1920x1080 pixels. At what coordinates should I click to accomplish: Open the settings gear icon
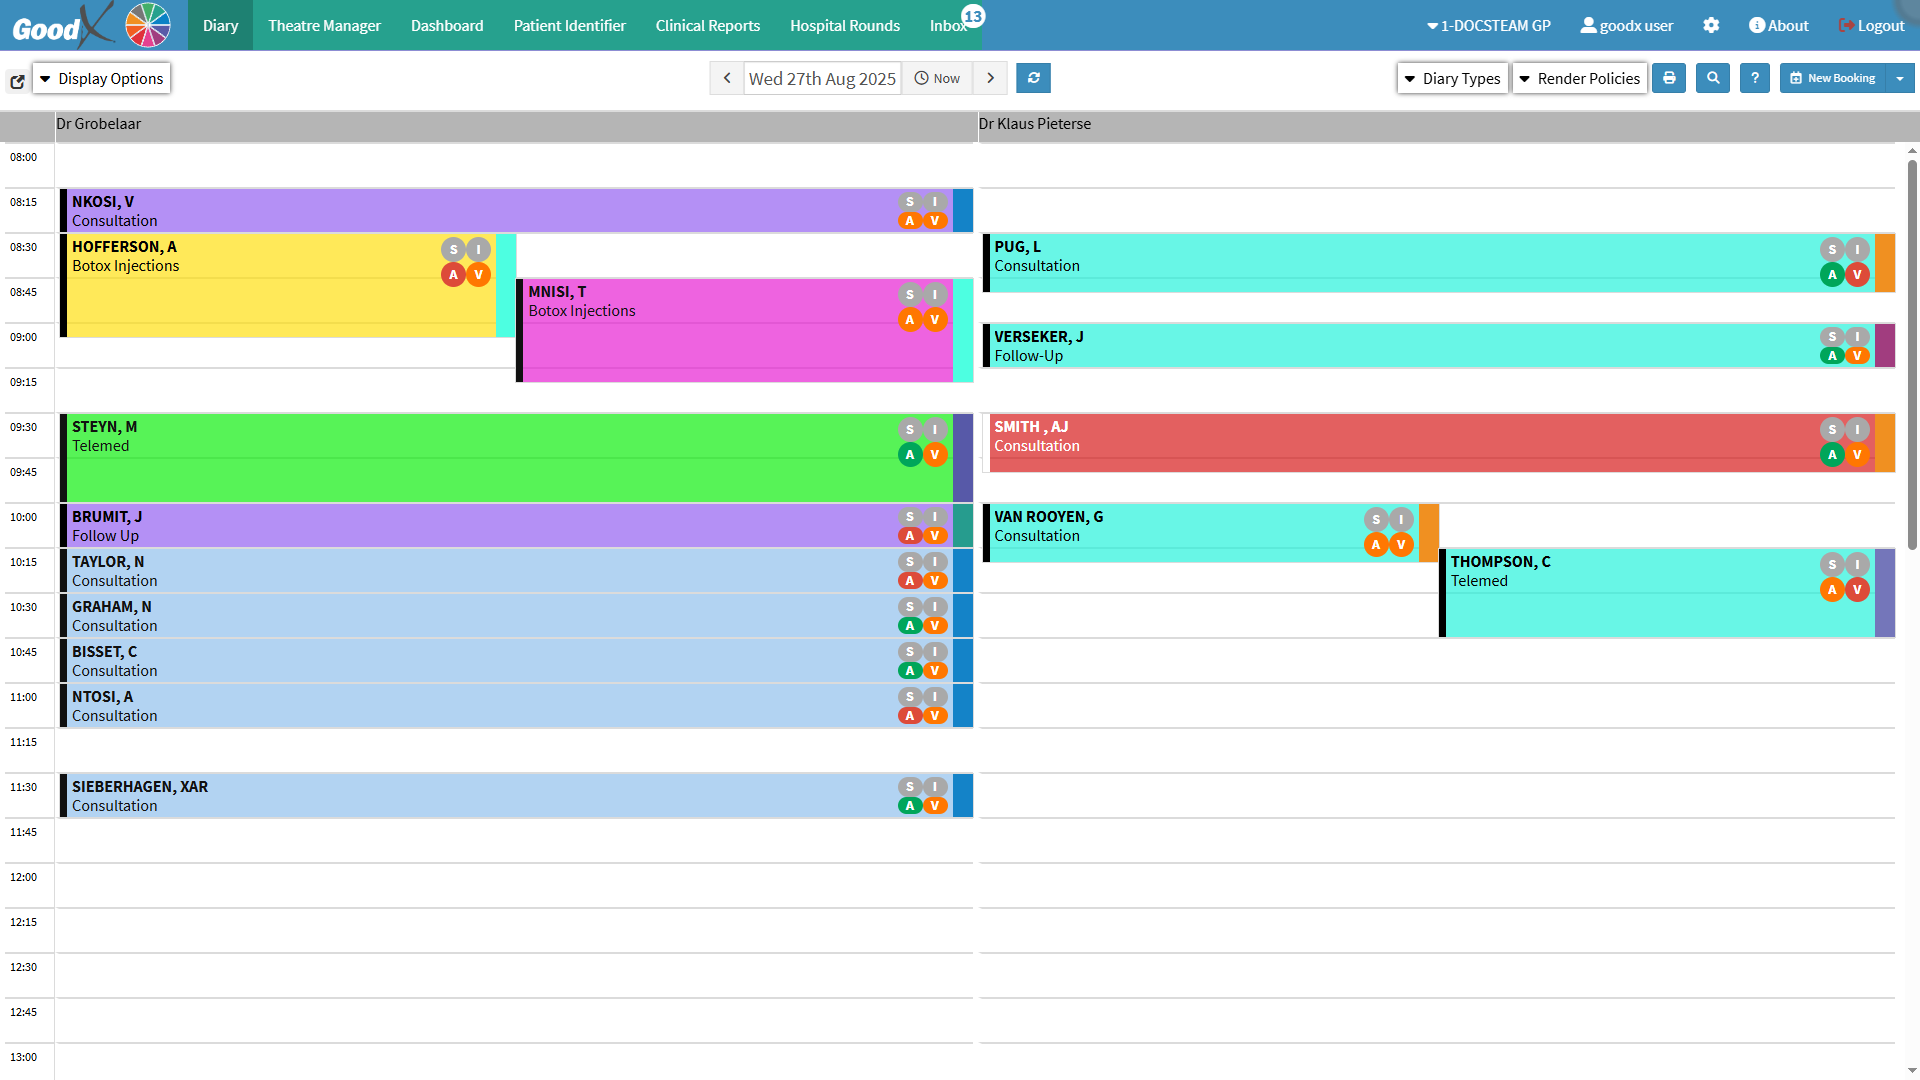pyautogui.click(x=1711, y=26)
